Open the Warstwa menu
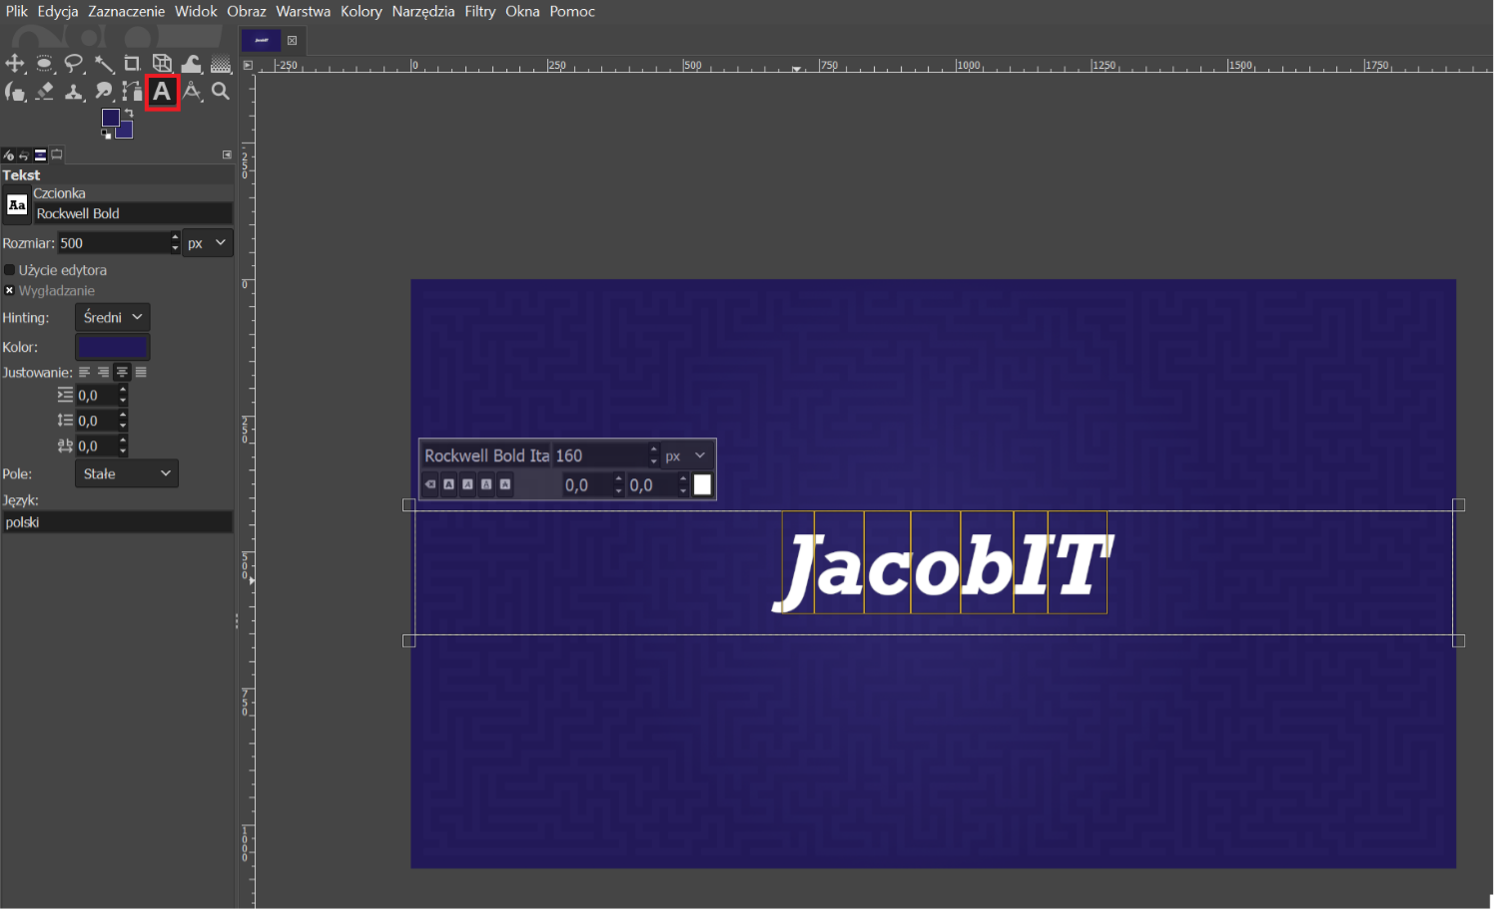 click(x=303, y=11)
